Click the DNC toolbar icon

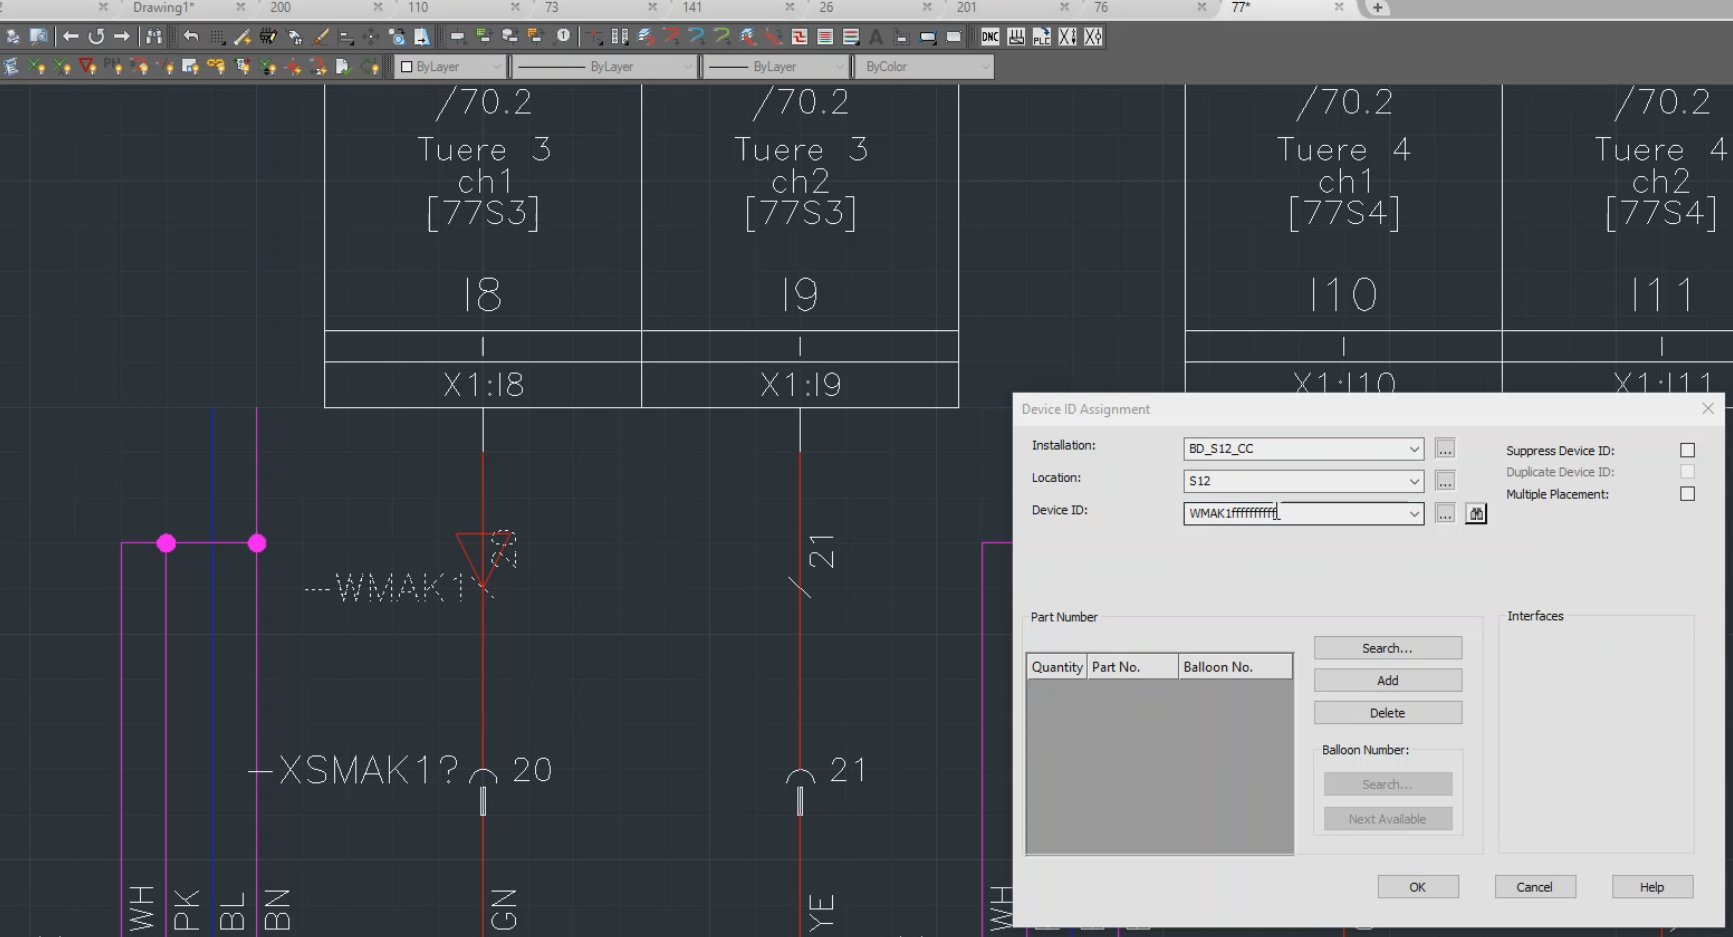click(x=990, y=37)
